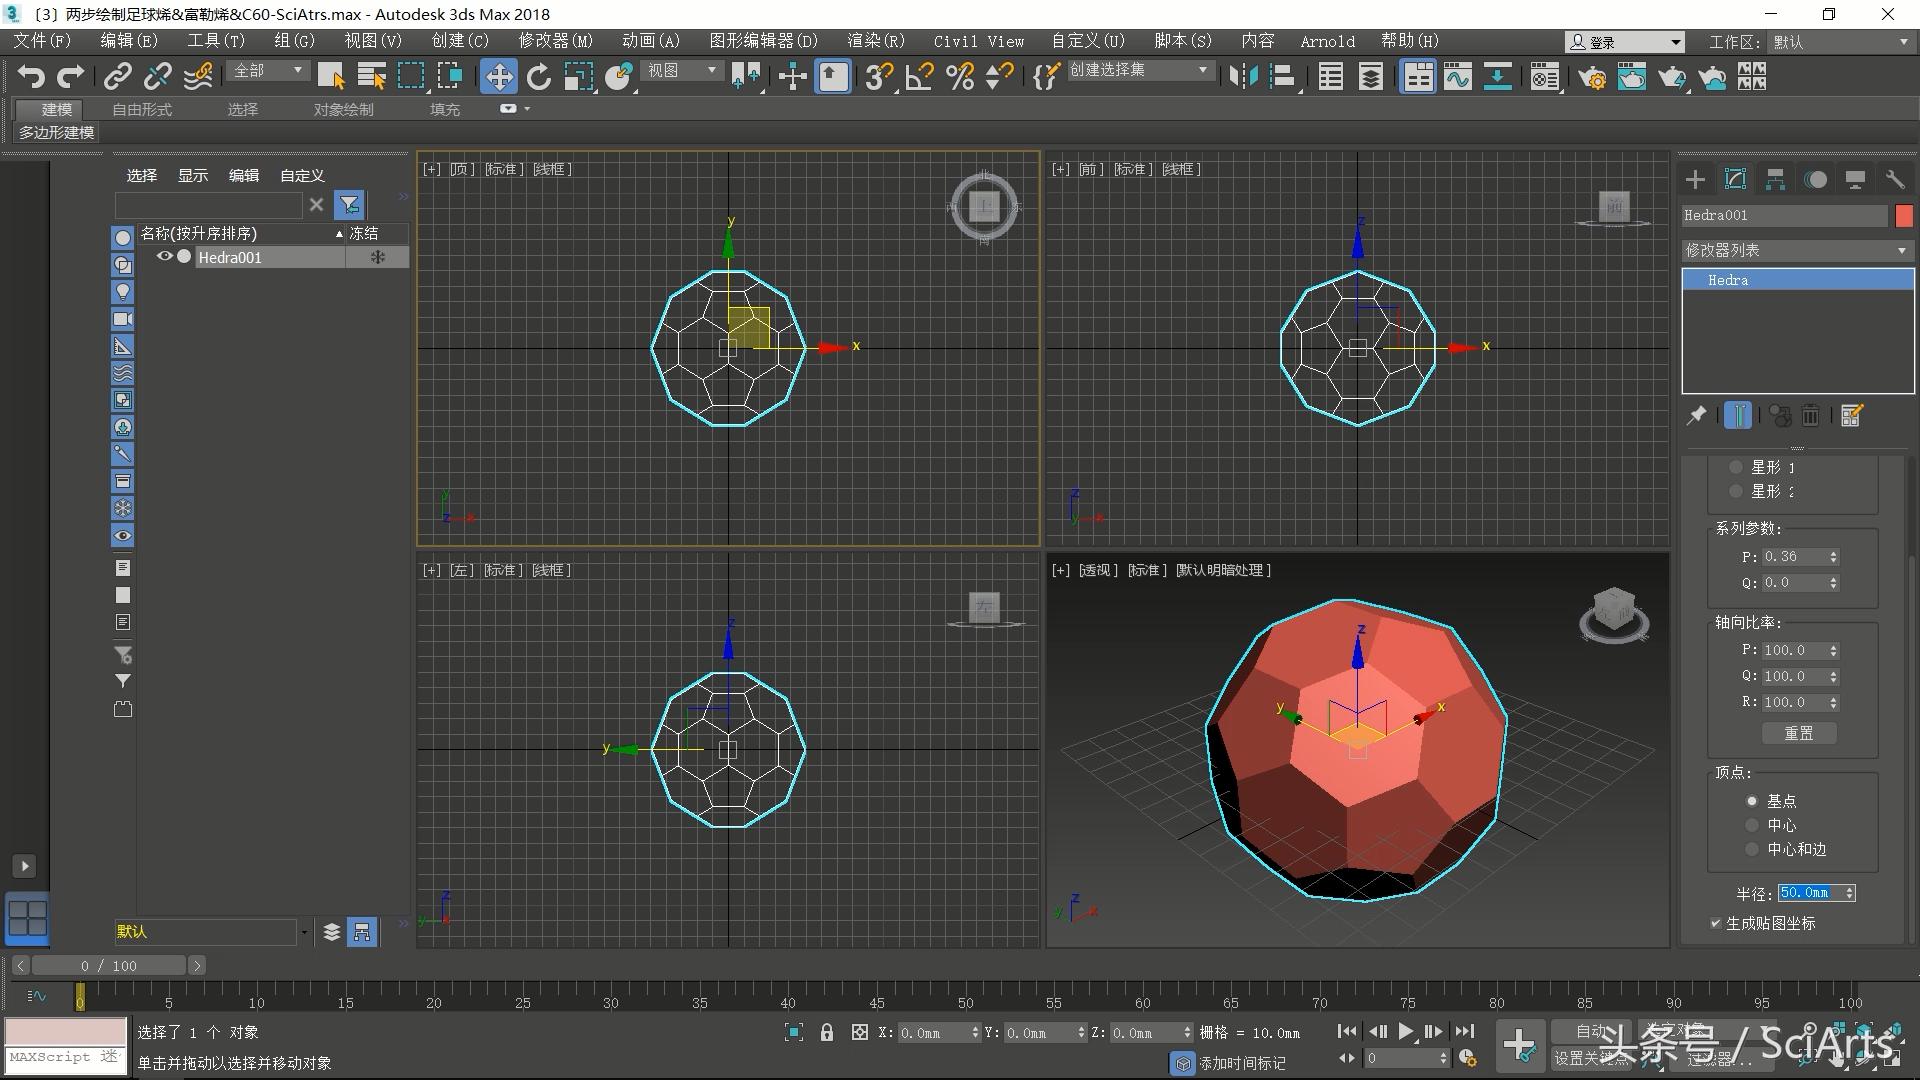This screenshot has width=1920, height=1080.
Task: Select the 中心 vertex radio button
Action: click(1752, 825)
